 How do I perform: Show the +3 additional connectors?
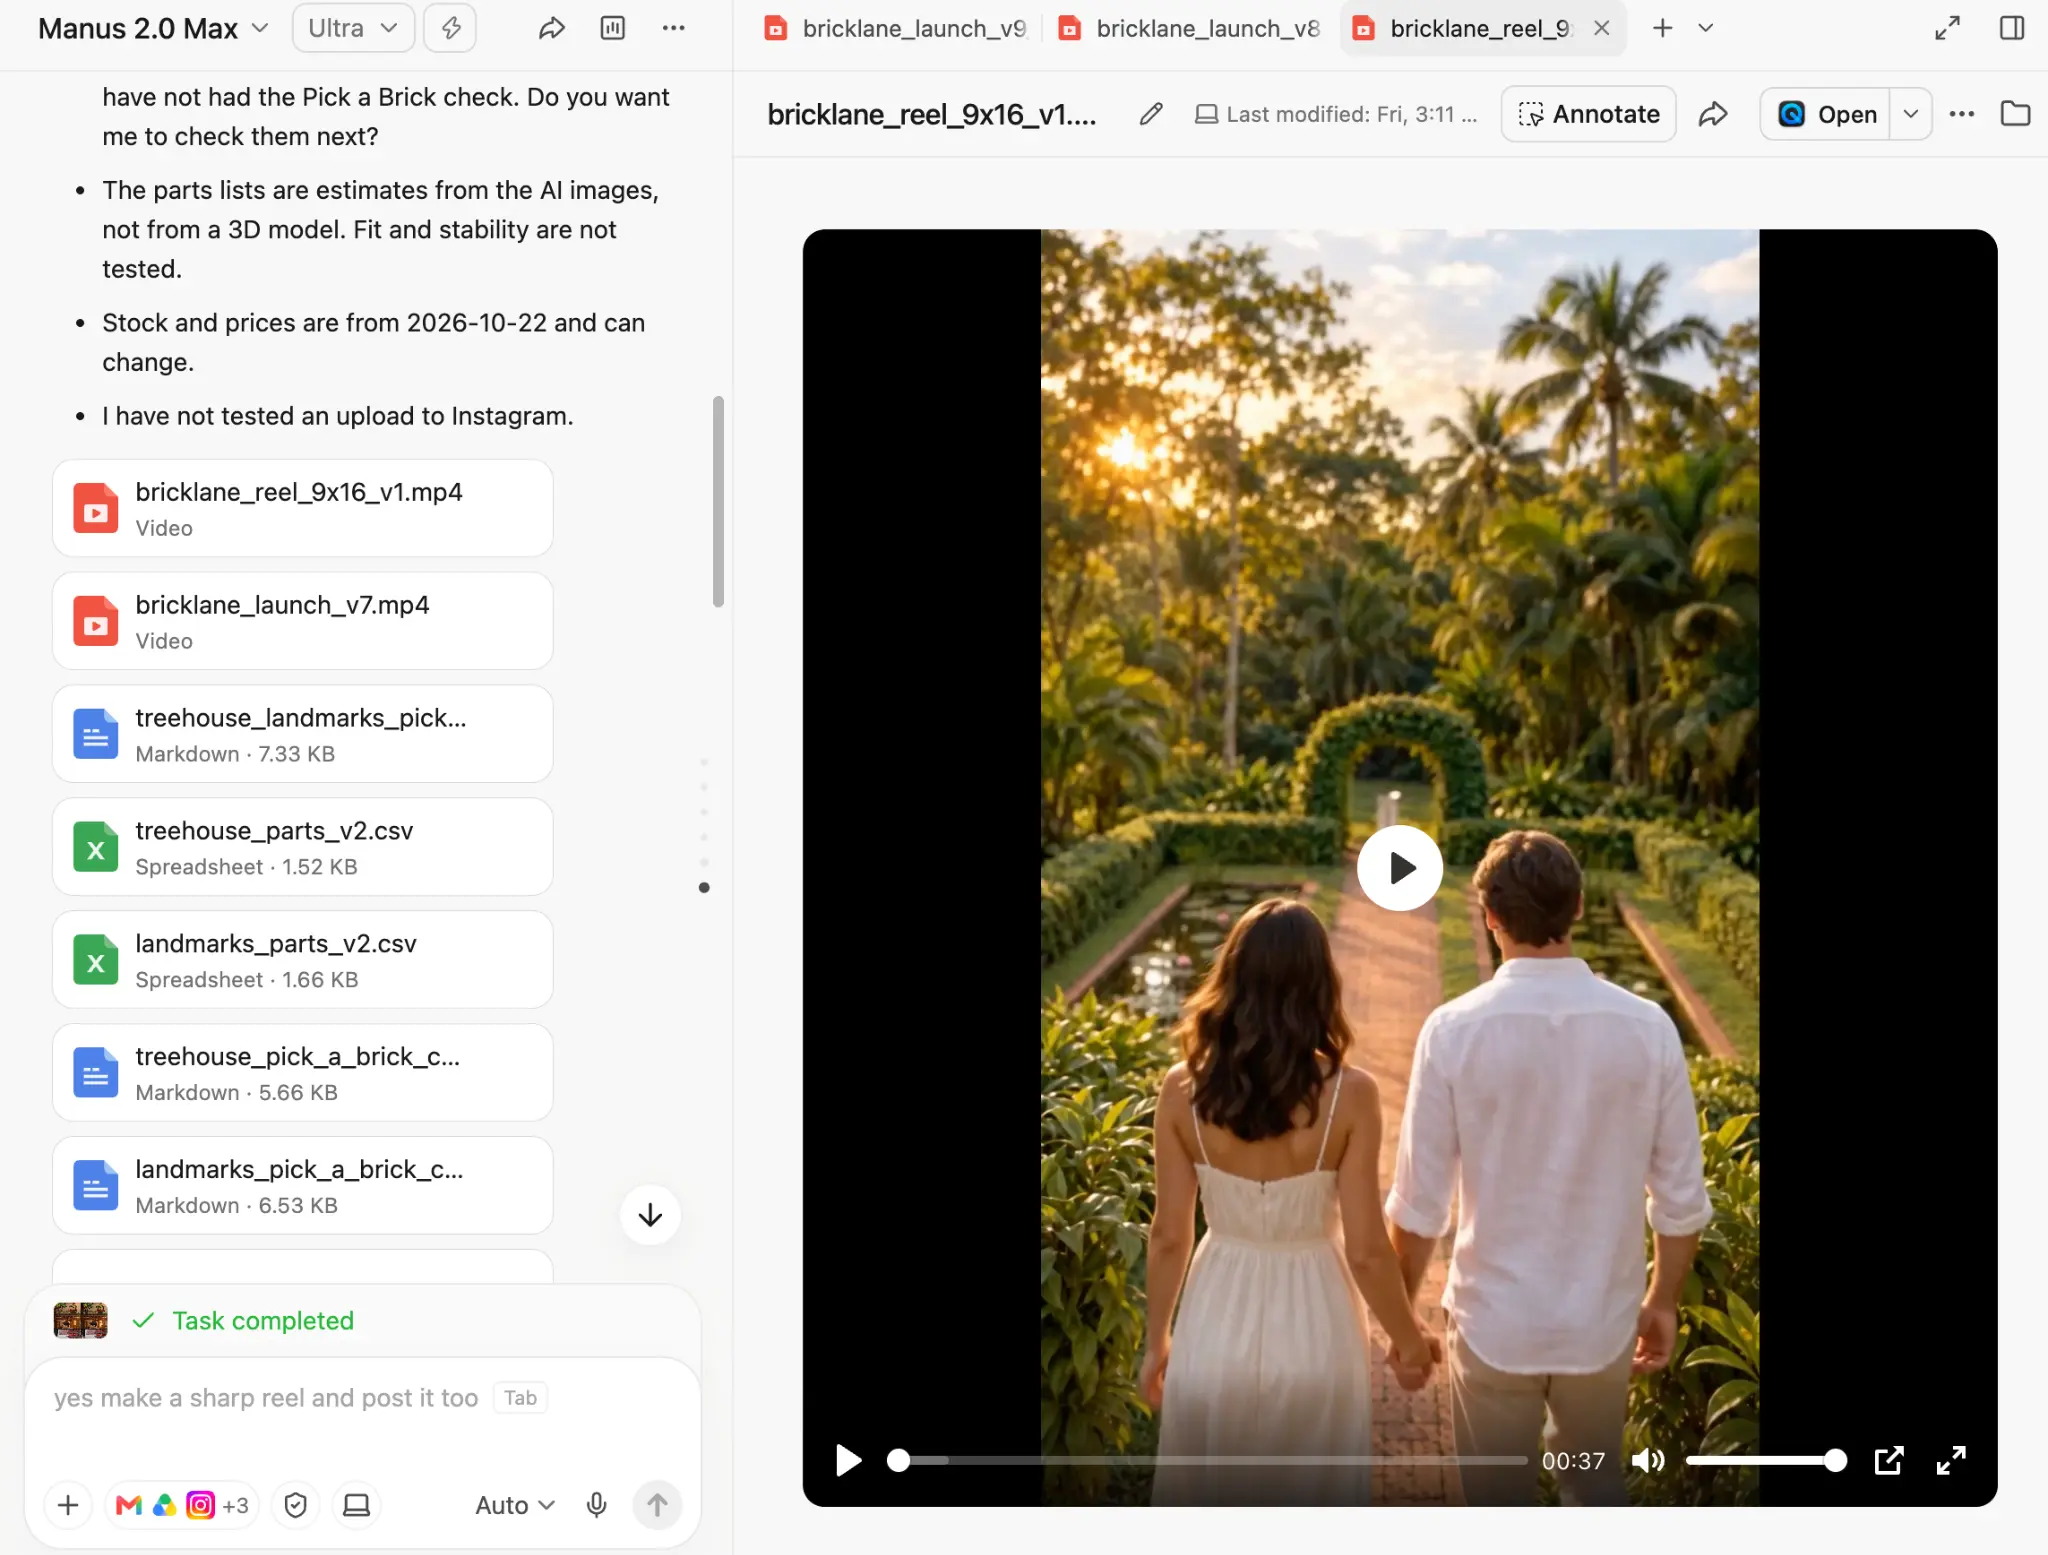[236, 1504]
